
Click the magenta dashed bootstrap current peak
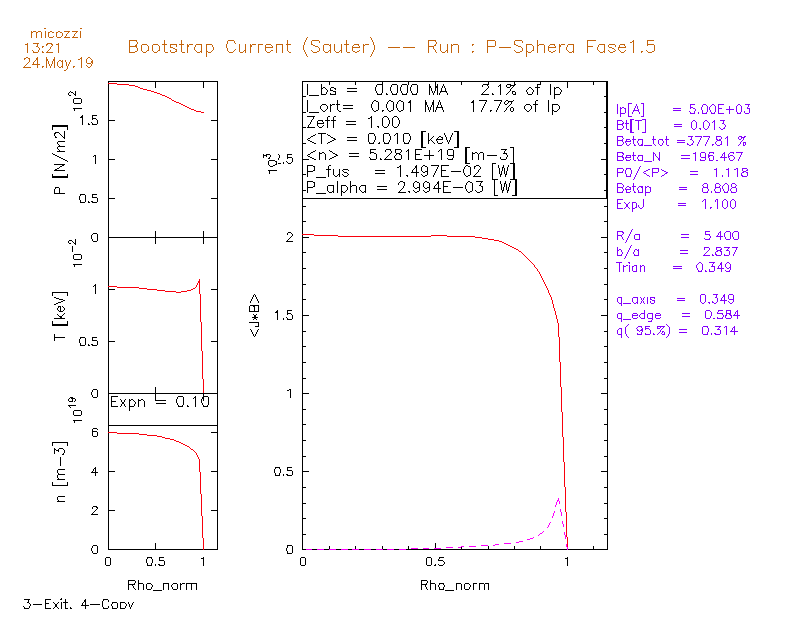[x=558, y=499]
